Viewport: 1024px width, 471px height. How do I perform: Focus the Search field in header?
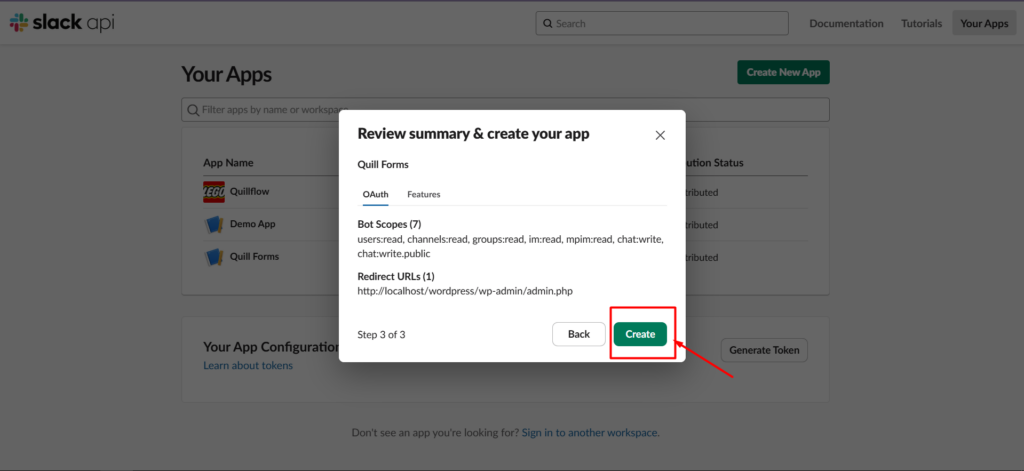[x=662, y=24]
